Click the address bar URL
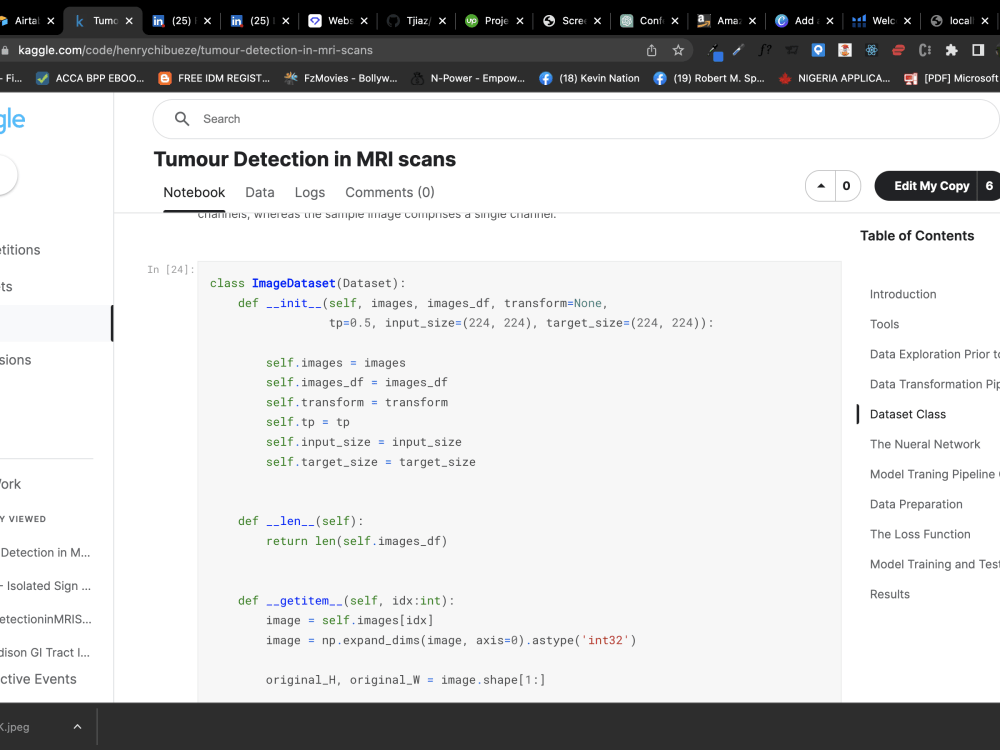This screenshot has height=750, width=1000. [195, 50]
